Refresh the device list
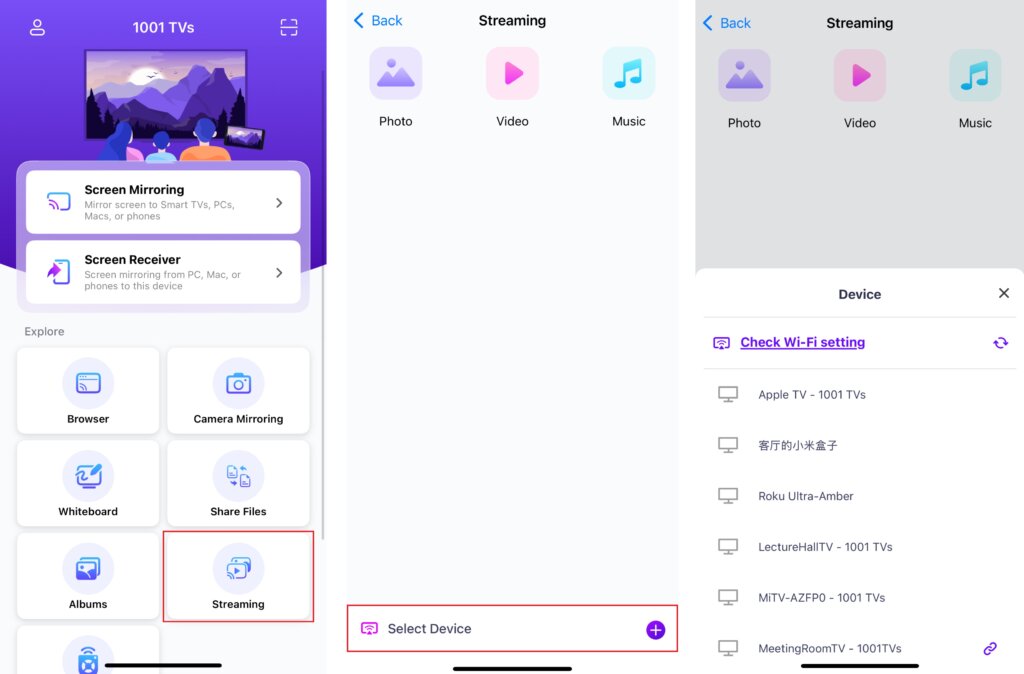The height and width of the screenshot is (674, 1024). pos(1000,343)
